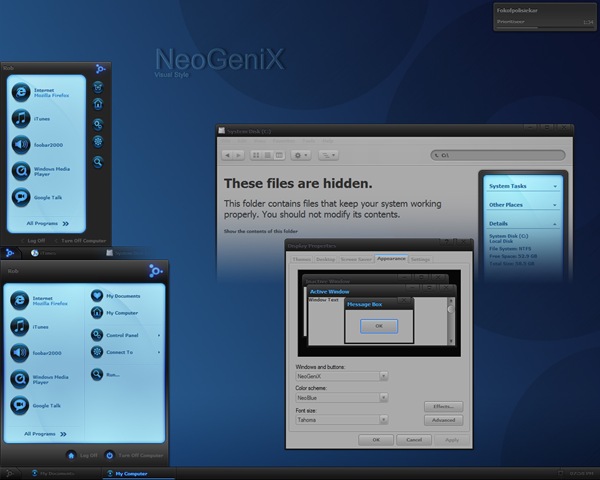The width and height of the screenshot is (600, 480).
Task: Expand the Control Panel submenu
Action: click(120, 335)
